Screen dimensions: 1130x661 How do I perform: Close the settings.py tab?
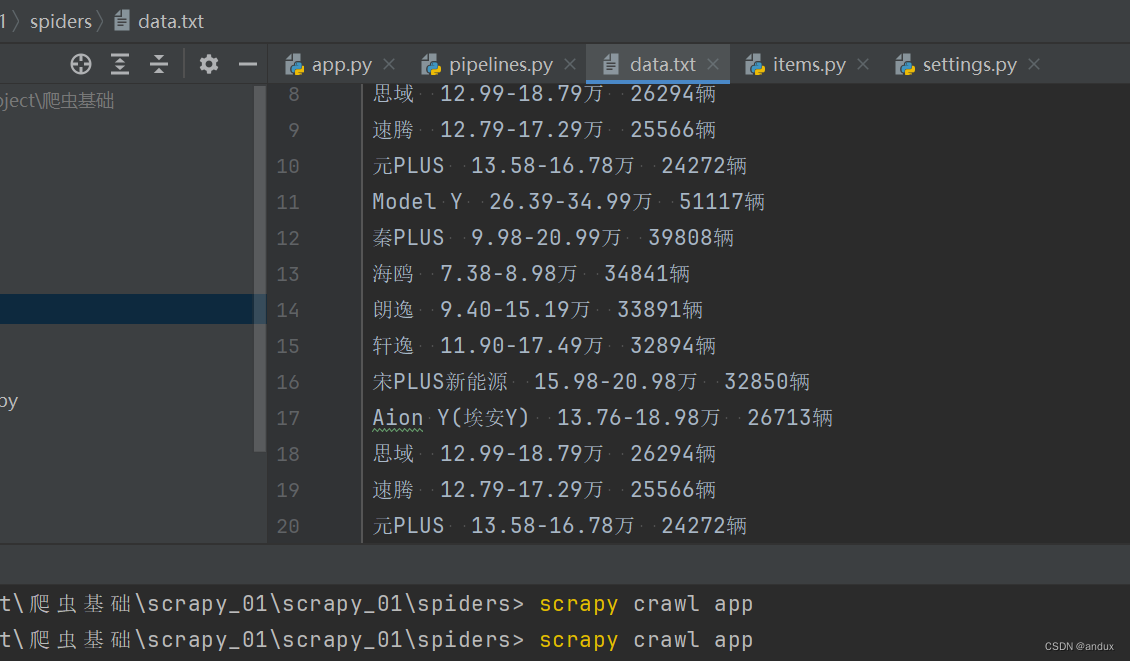pyautogui.click(x=1034, y=64)
